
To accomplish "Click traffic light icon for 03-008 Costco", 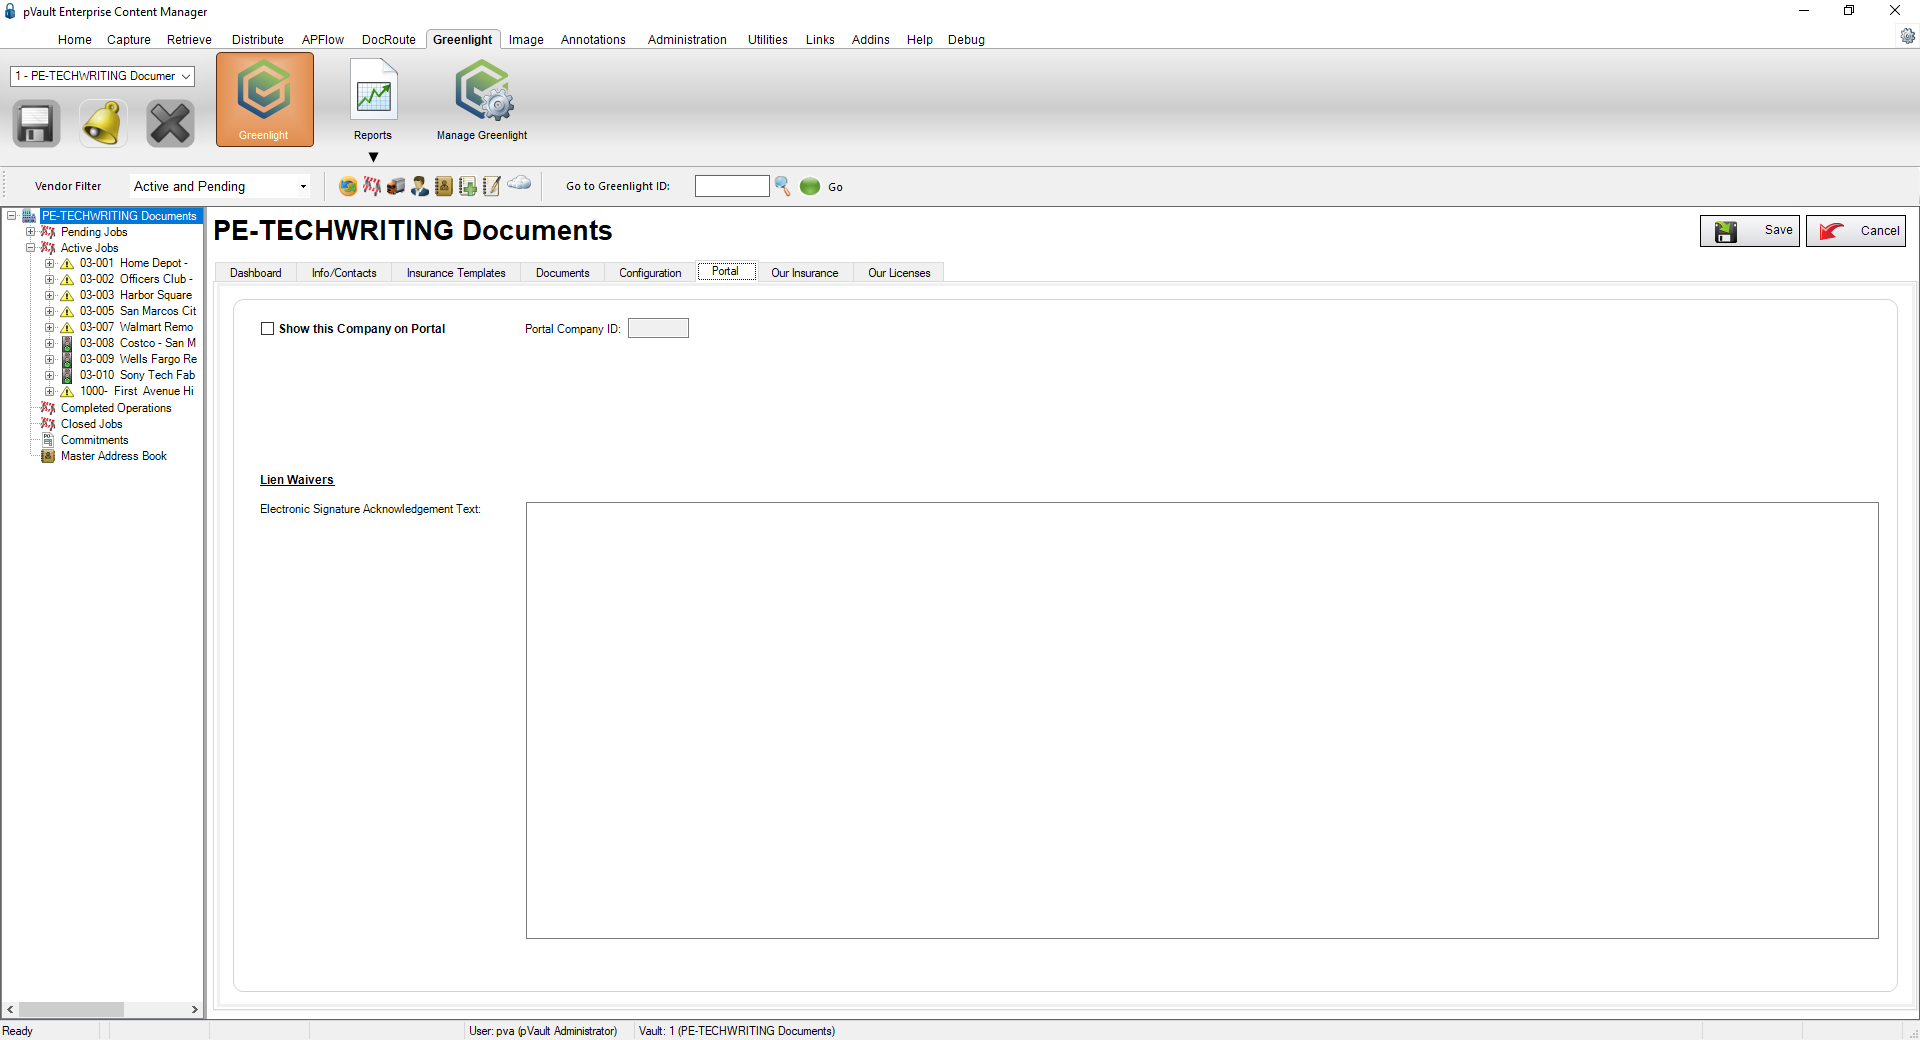I will click(67, 344).
